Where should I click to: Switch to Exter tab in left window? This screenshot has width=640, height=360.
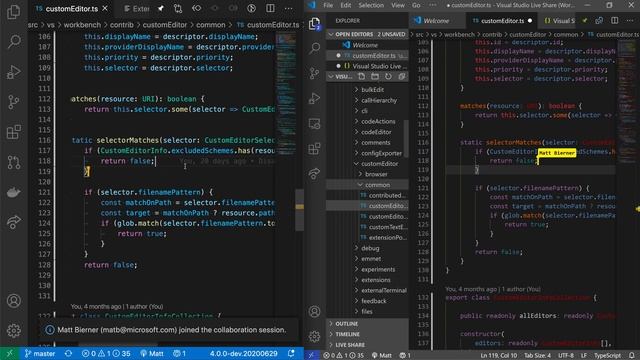point(137,9)
